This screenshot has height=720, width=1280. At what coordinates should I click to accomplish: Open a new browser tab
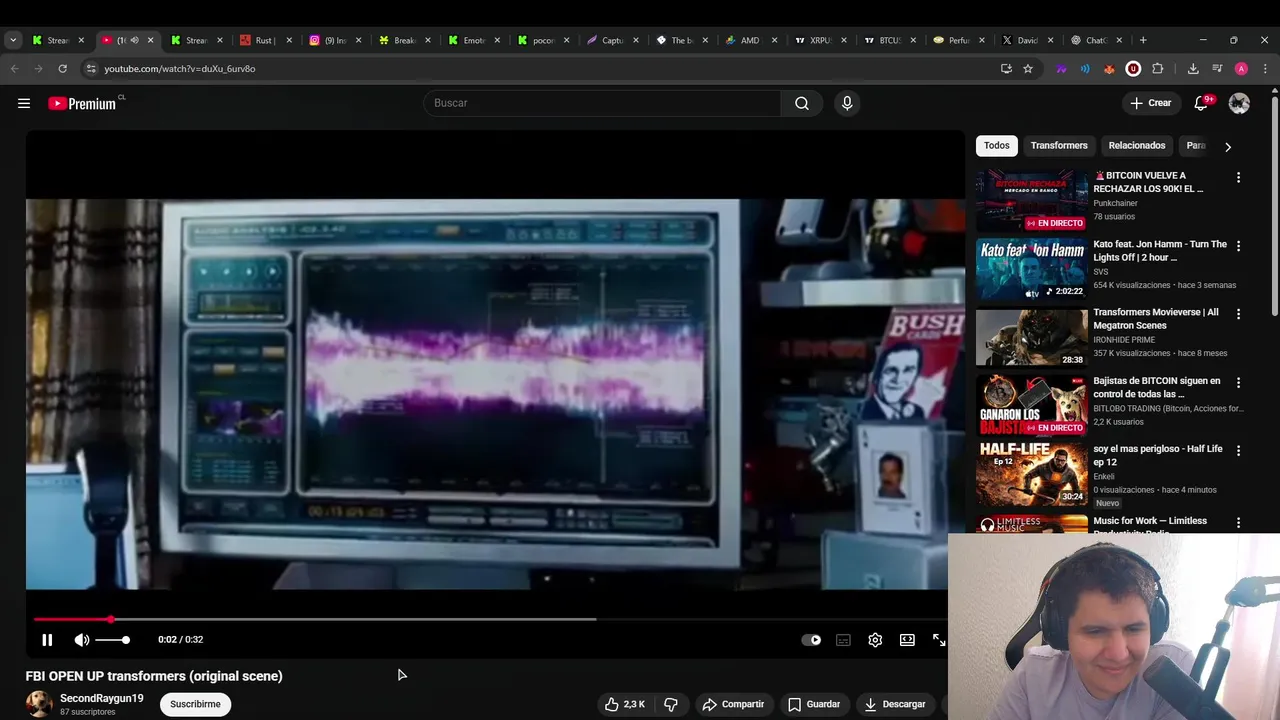click(x=1143, y=40)
